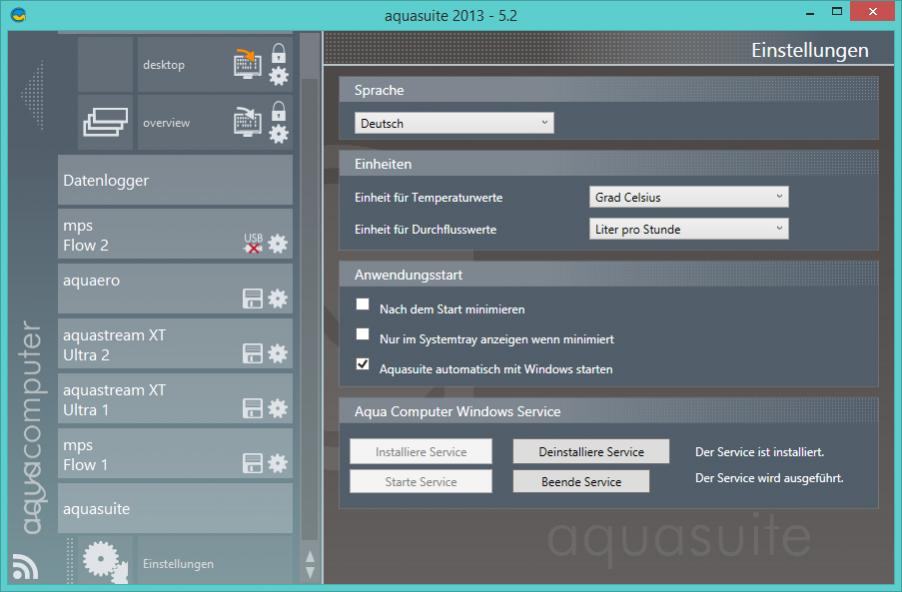Open gear settings for mps Flow 2
The height and width of the screenshot is (592, 902).
pos(278,244)
